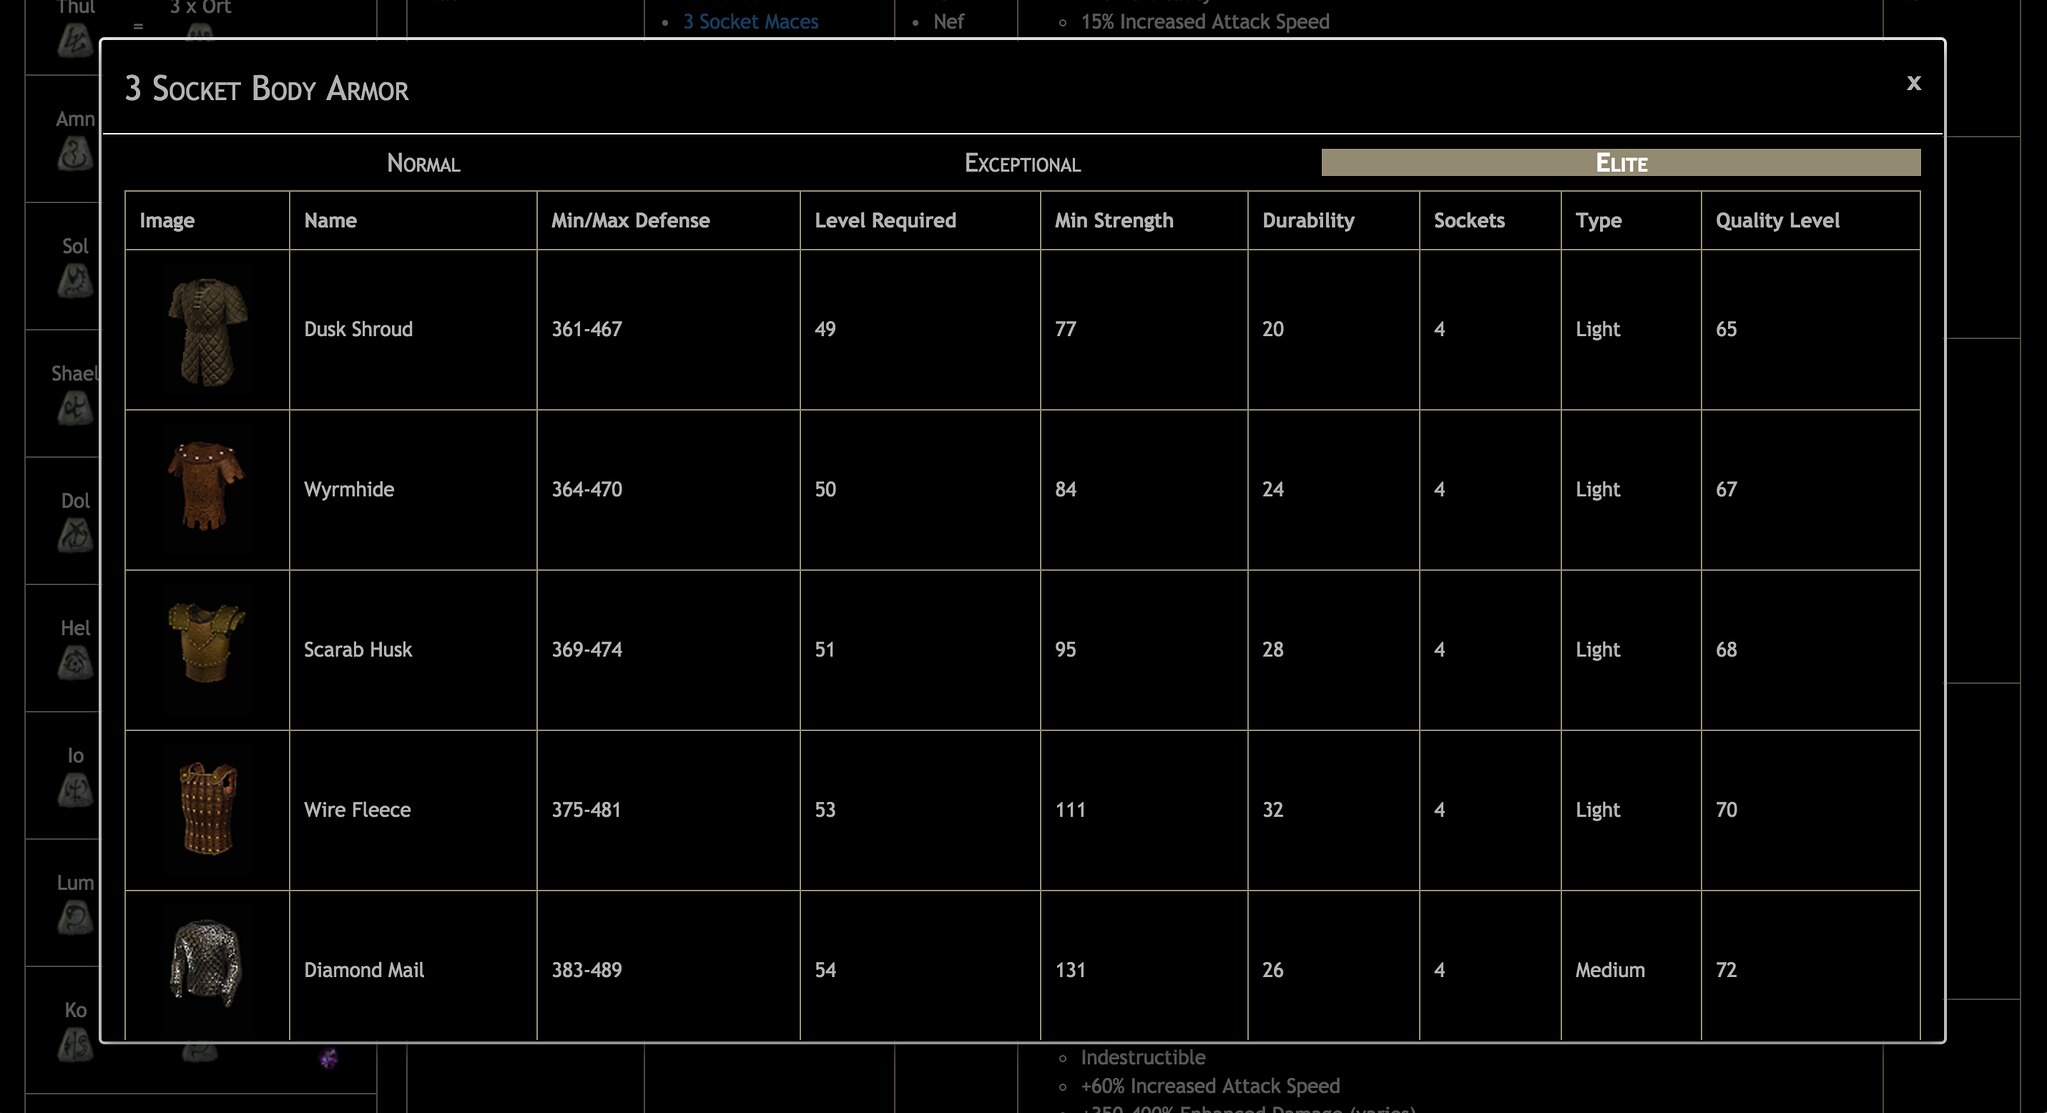Click the Wire Fleece armor icon

(x=207, y=809)
